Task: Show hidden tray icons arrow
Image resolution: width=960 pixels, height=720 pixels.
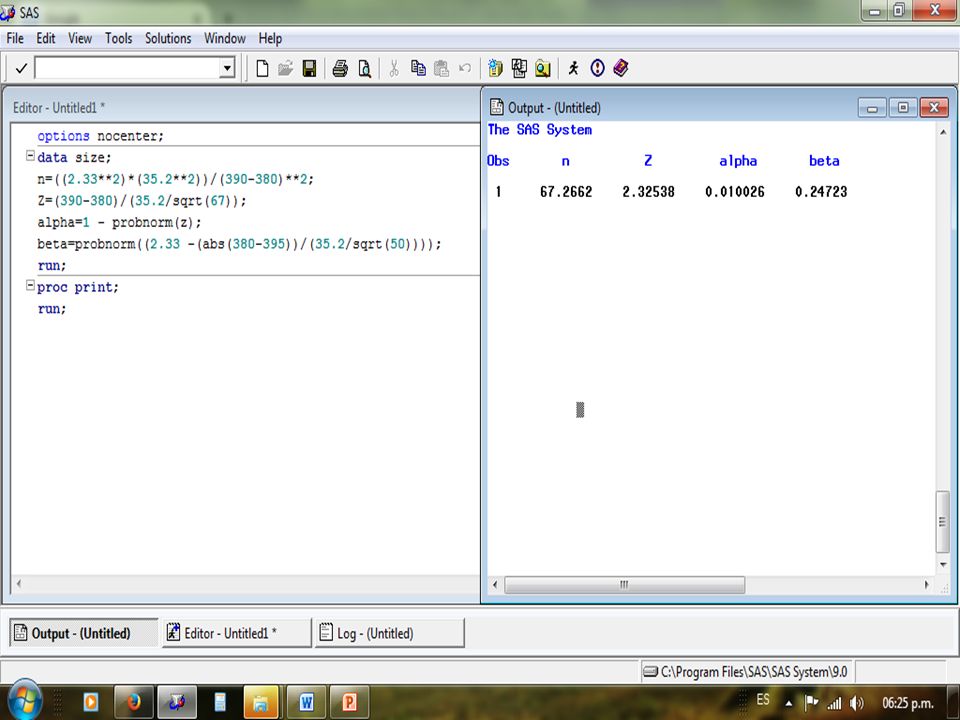Action: (x=789, y=703)
